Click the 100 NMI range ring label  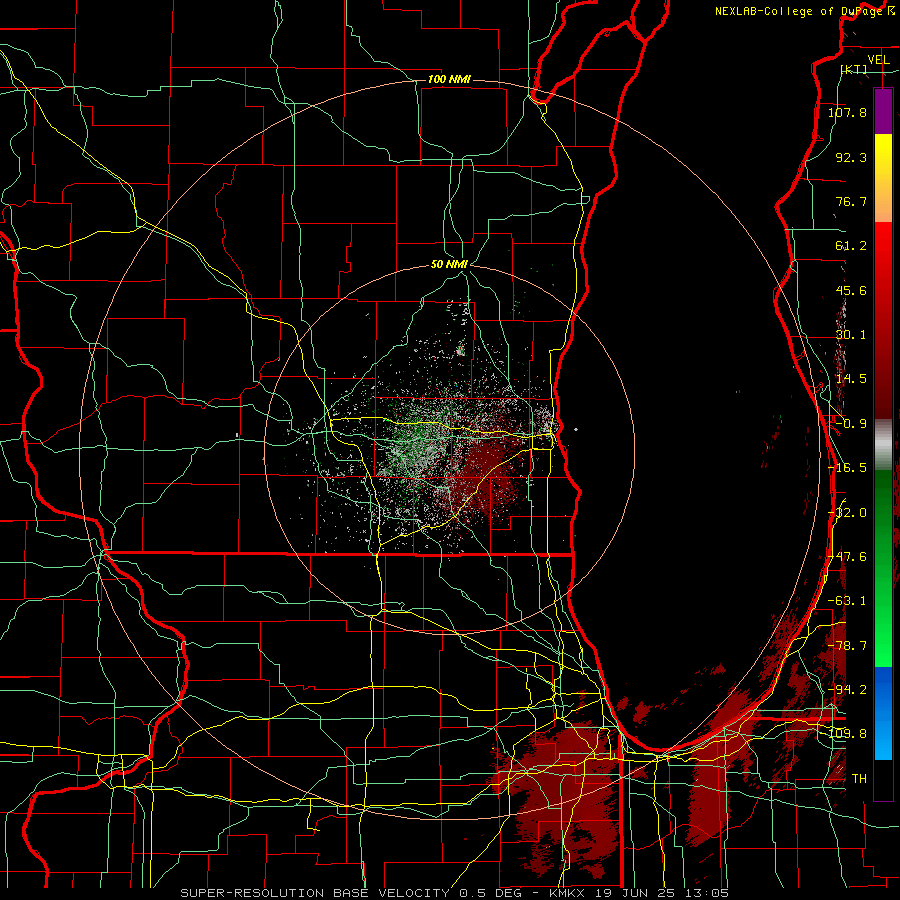pos(449,79)
